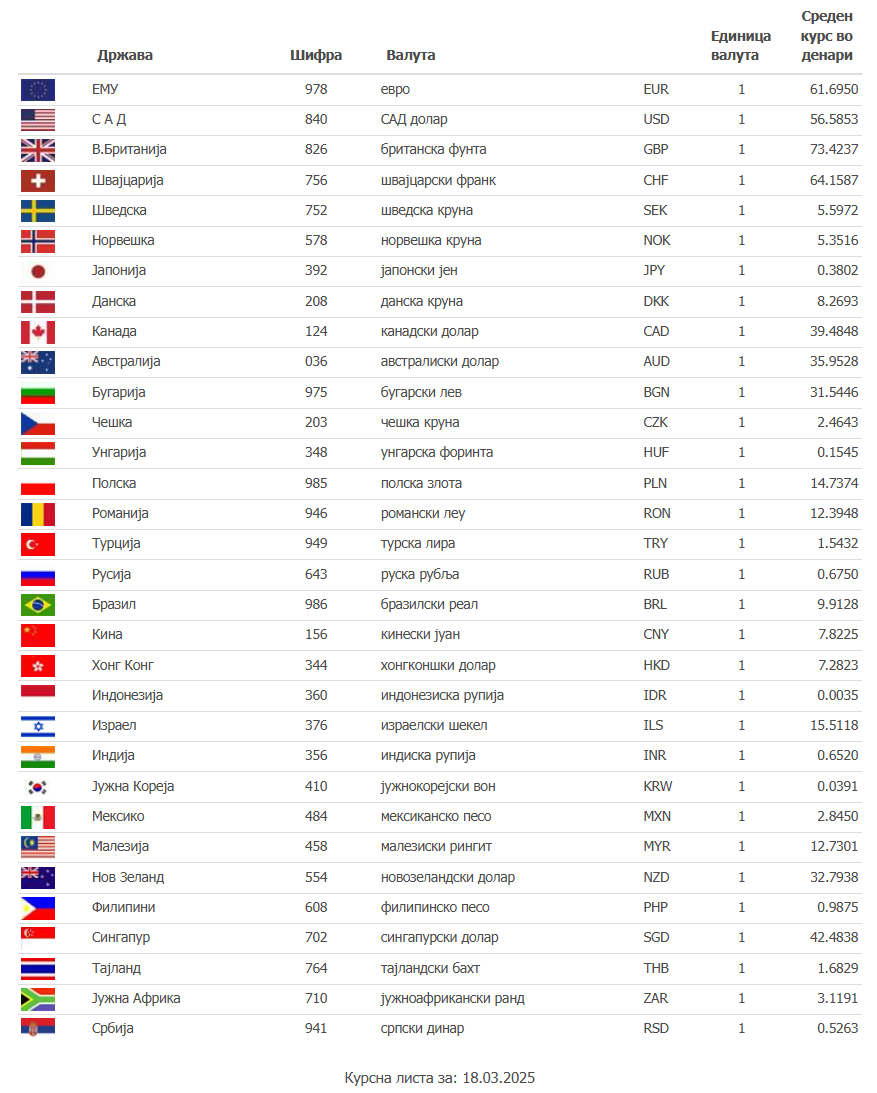Click the Serbia RSD currency code
Image resolution: width=877 pixels, height=1093 pixels.
pyautogui.click(x=656, y=1029)
